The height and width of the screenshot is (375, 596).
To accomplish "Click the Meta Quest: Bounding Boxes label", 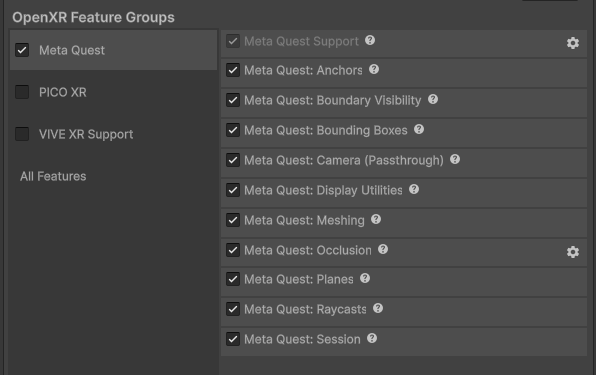I will [326, 130].
